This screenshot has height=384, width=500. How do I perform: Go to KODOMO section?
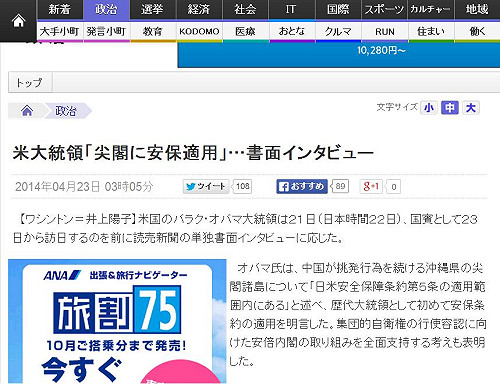(199, 31)
